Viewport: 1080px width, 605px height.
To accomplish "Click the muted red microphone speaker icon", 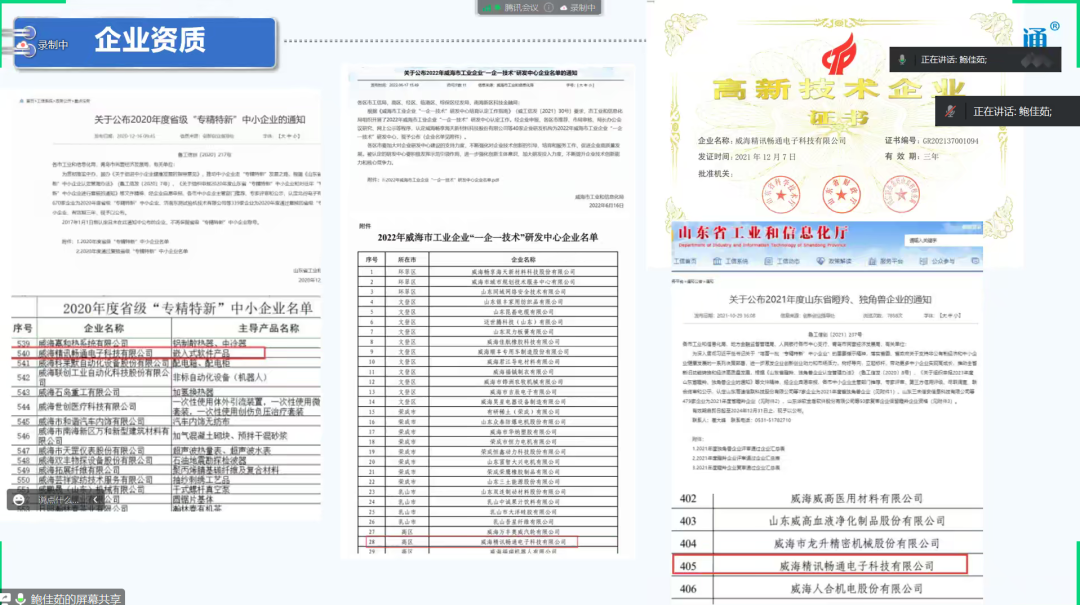I will click(951, 111).
